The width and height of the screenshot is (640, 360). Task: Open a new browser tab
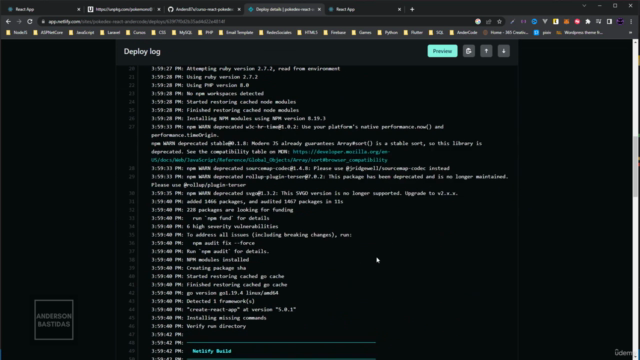(412, 9)
